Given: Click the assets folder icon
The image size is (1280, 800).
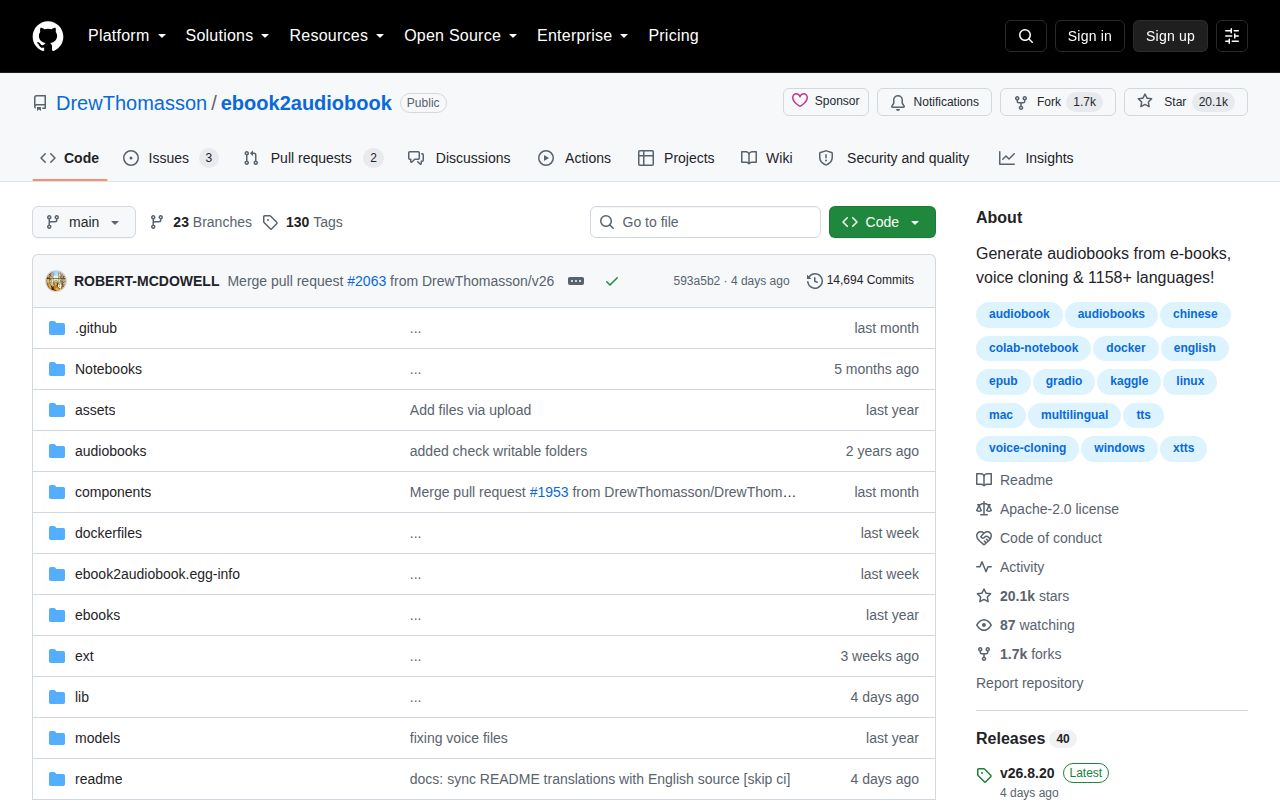Looking at the screenshot, I should [57, 410].
